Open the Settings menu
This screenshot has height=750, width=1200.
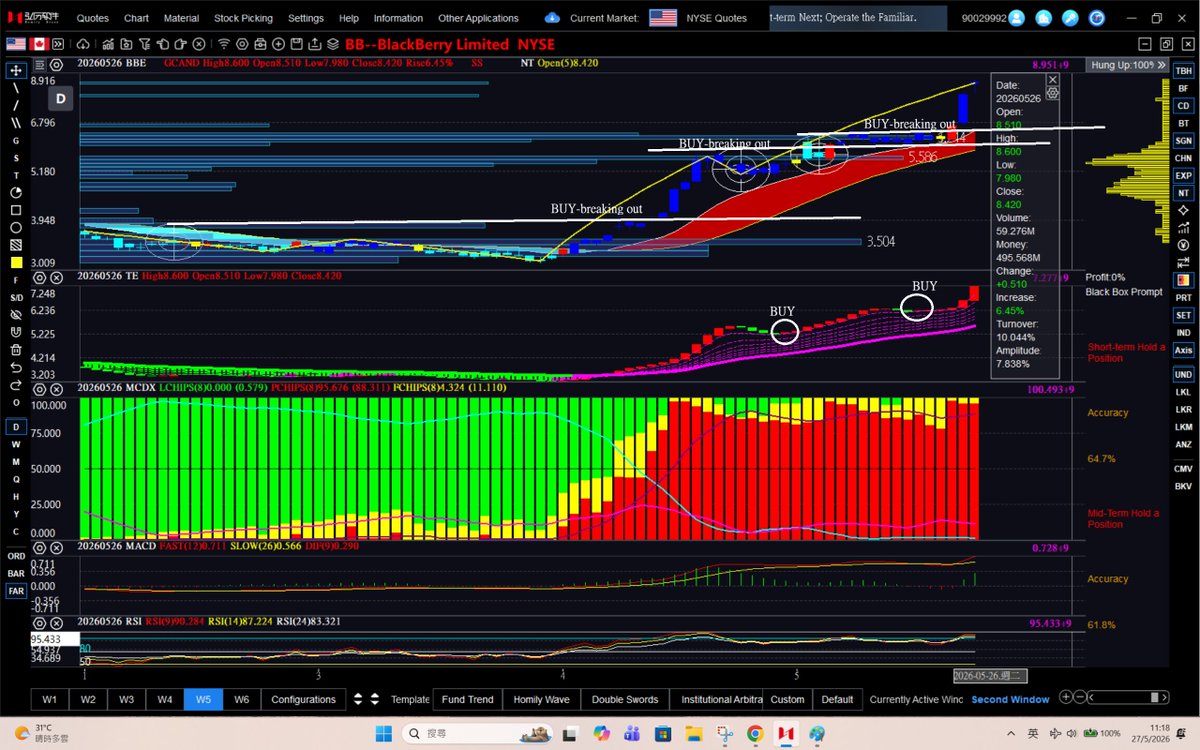click(x=306, y=18)
